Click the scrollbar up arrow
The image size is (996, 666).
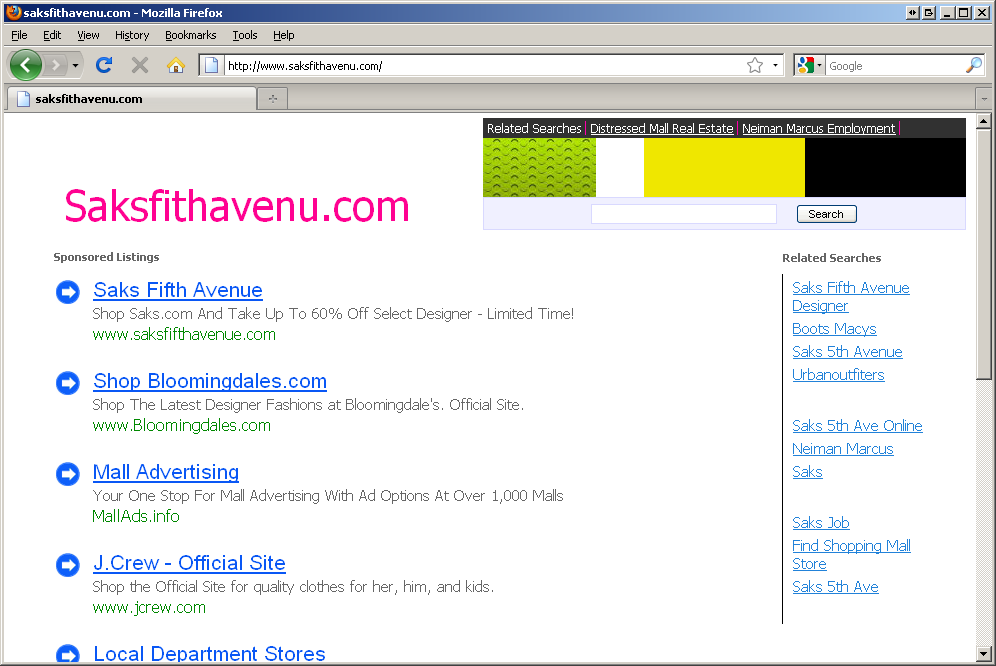(x=983, y=121)
